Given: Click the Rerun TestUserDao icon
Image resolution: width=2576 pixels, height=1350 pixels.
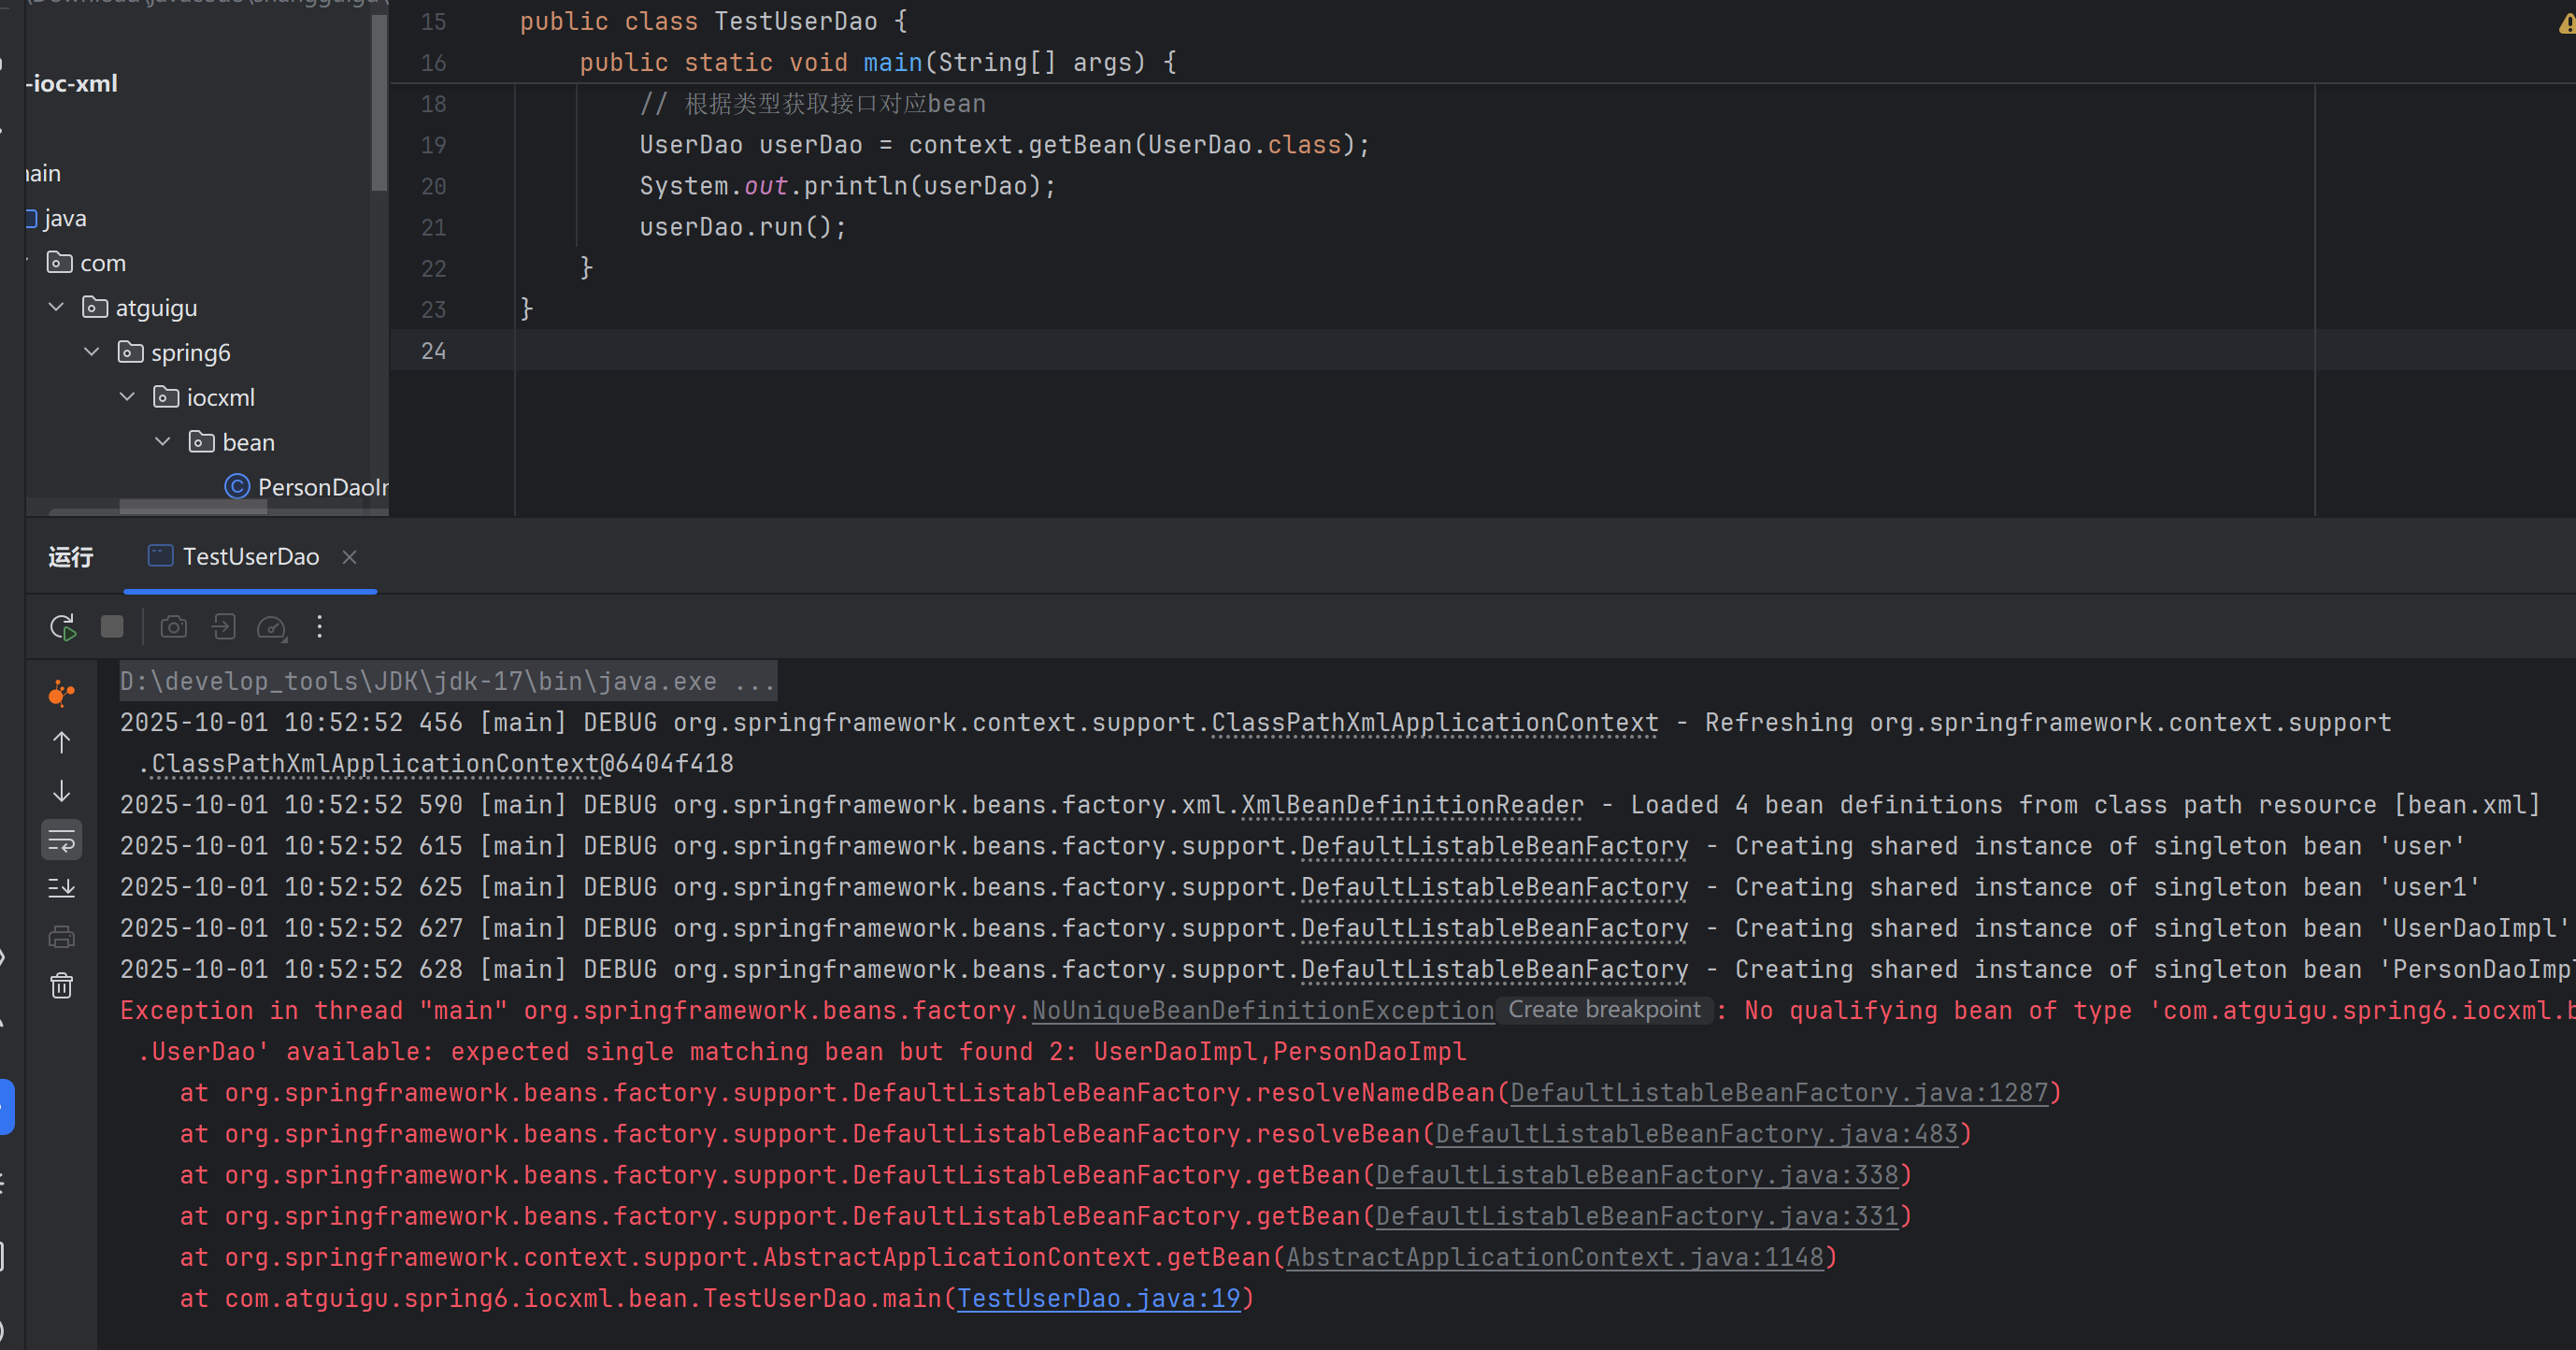Looking at the screenshot, I should tap(62, 627).
